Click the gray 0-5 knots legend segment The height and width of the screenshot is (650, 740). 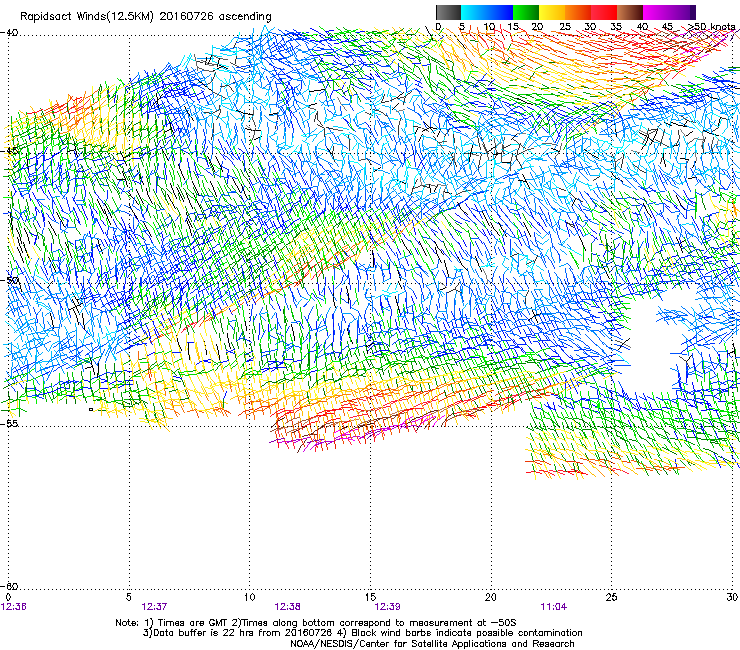pos(448,12)
